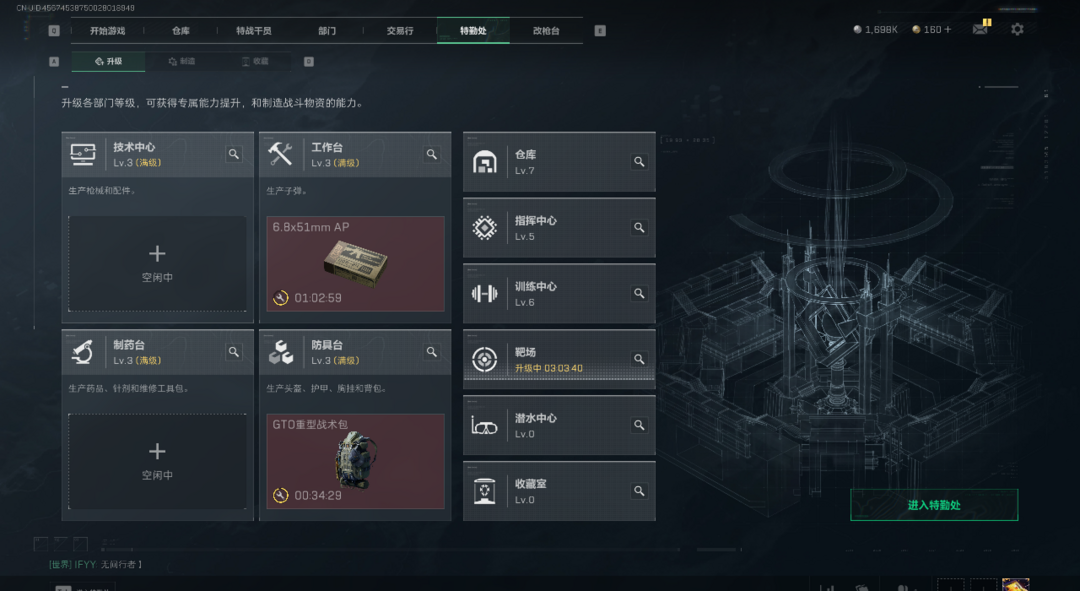Viewport: 1080px width, 591px height.
Task: Open the mail envelope icon
Action: 980,29
